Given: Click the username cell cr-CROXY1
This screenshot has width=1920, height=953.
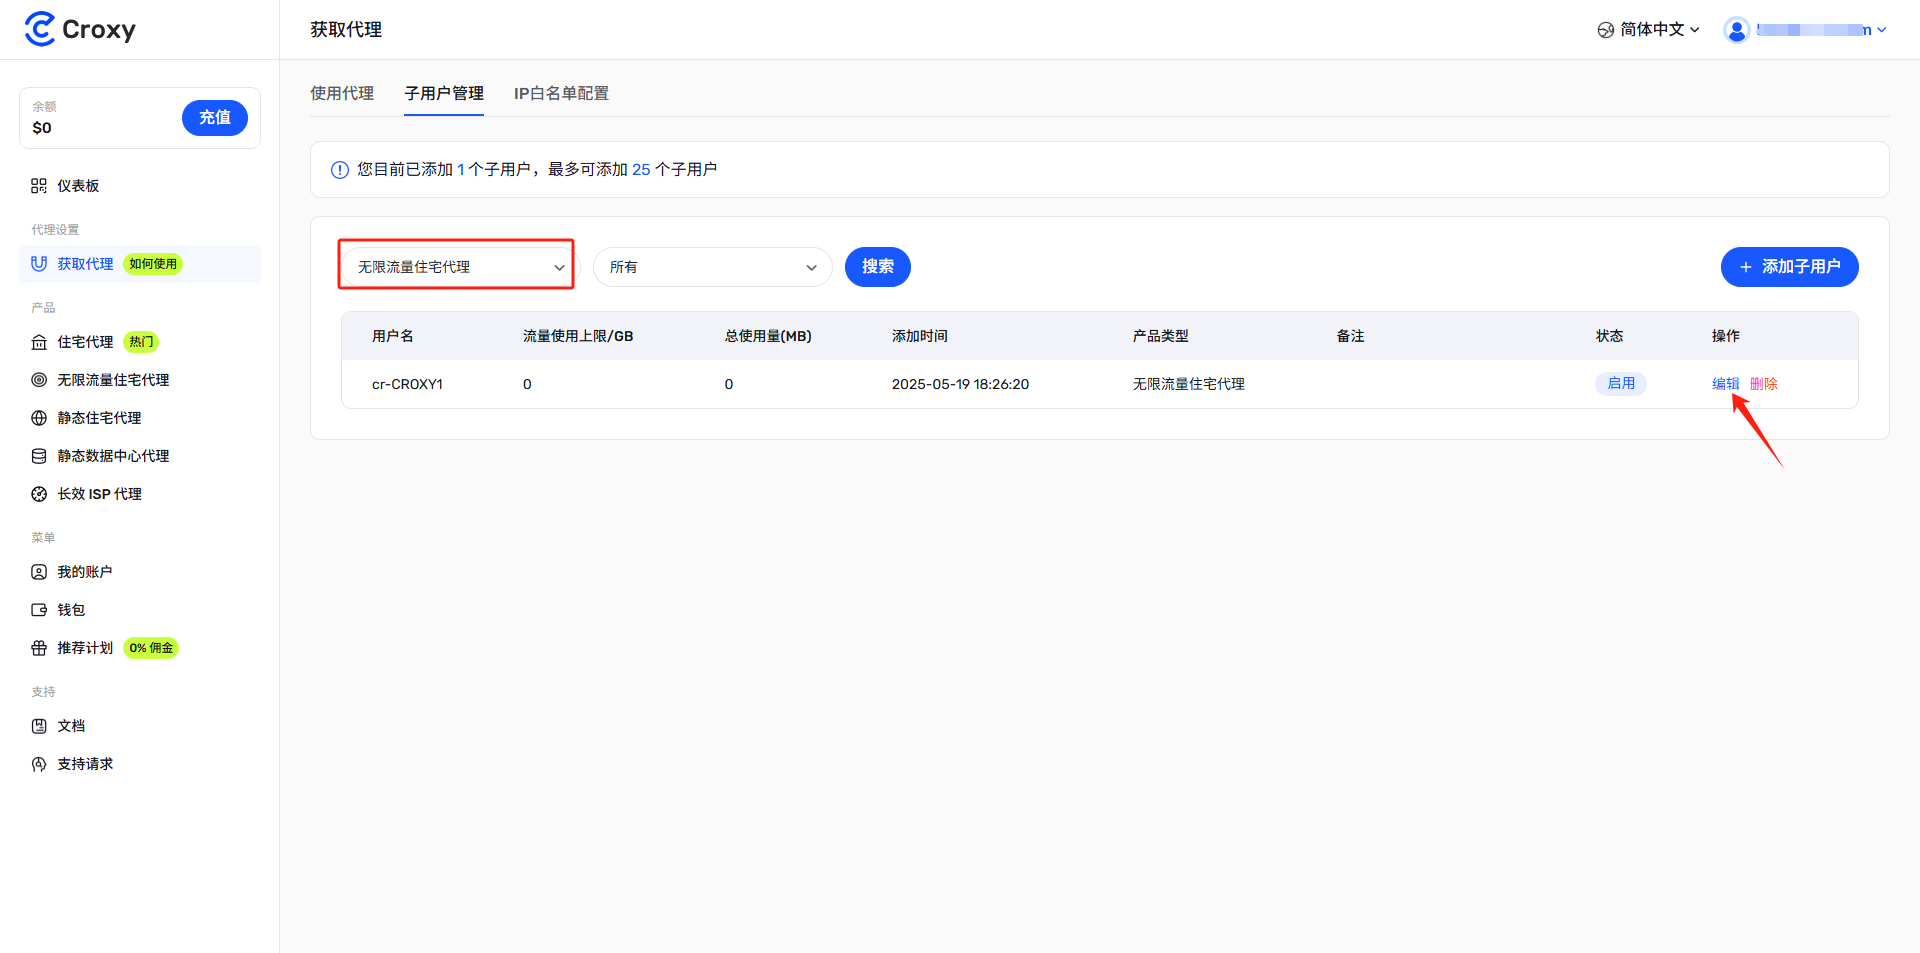Looking at the screenshot, I should pyautogui.click(x=407, y=384).
